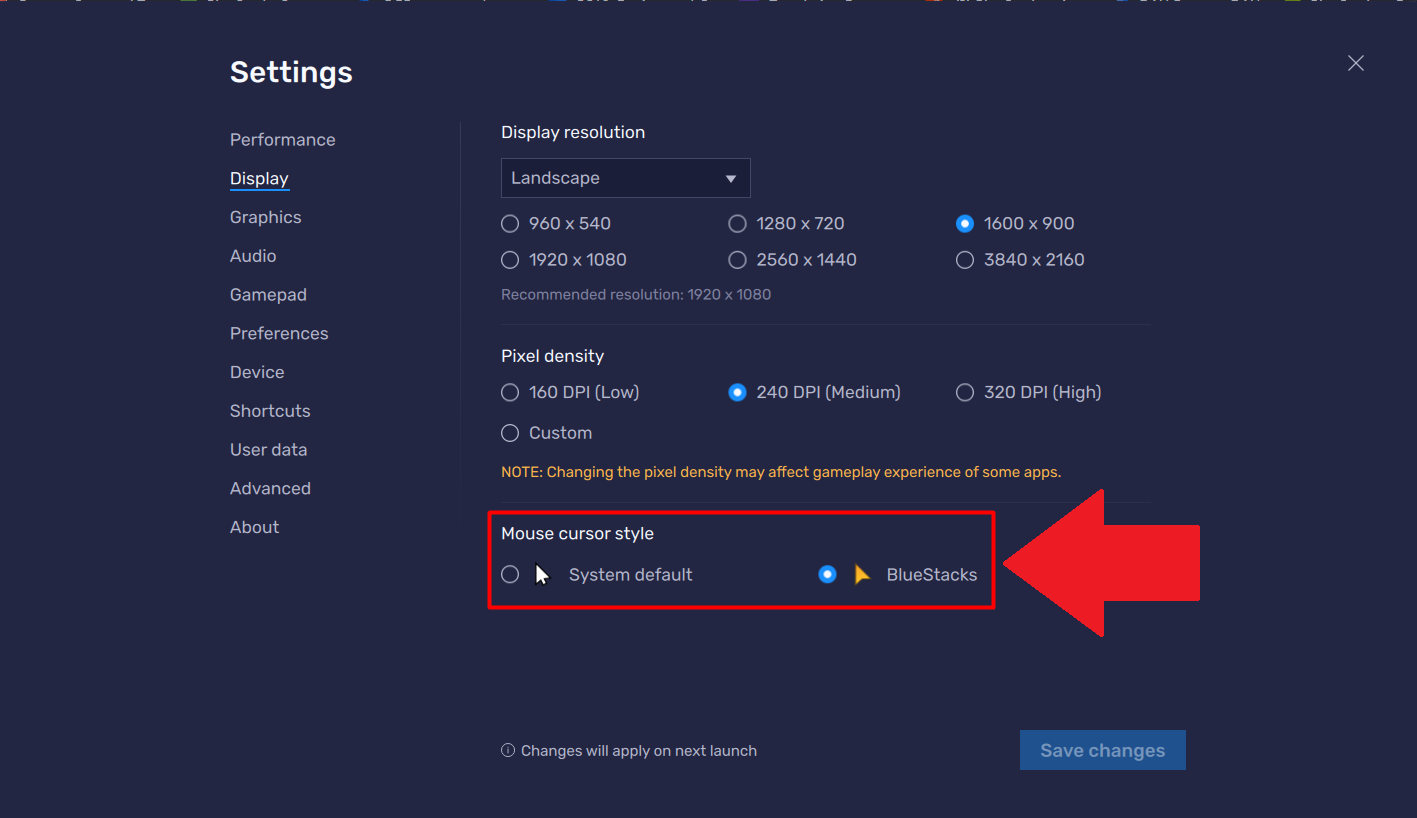Click the white system default cursor icon
Screen dimensions: 1417x818
pos(542,575)
